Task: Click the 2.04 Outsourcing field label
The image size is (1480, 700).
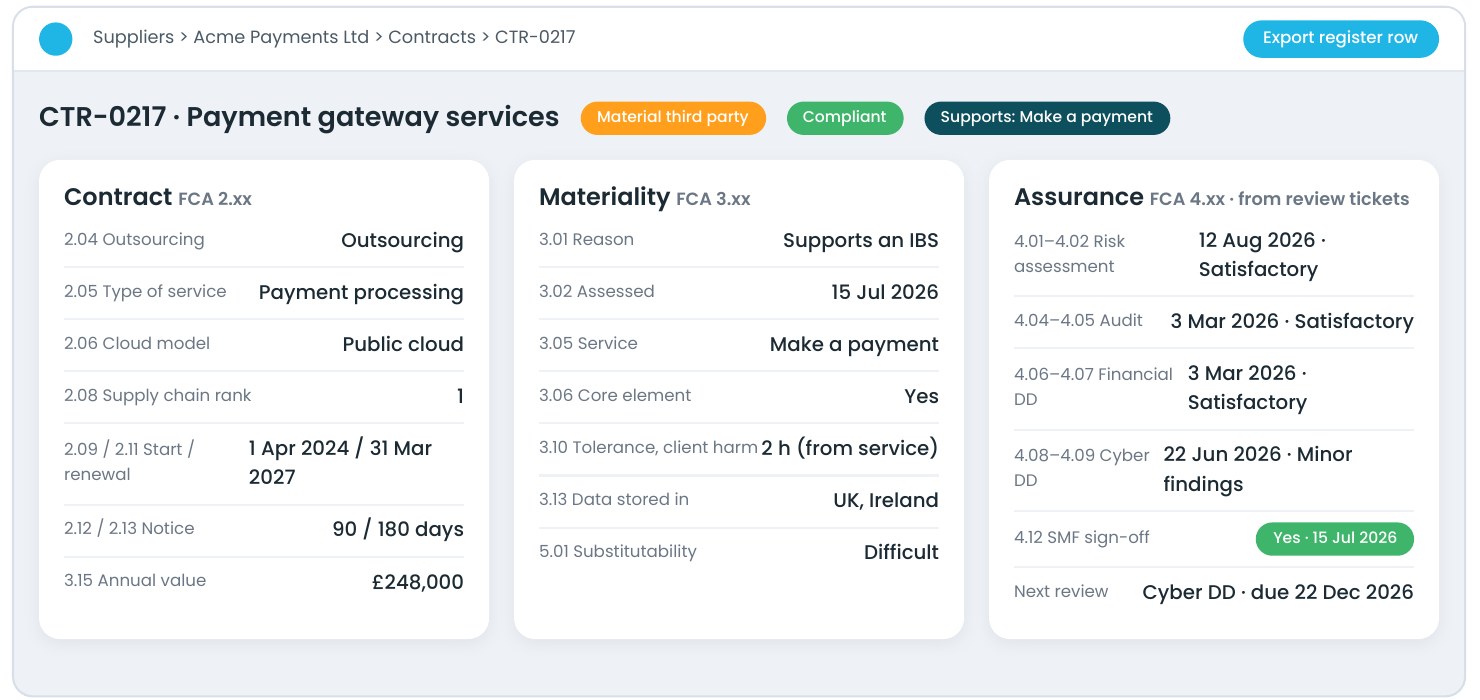Action: pos(134,240)
